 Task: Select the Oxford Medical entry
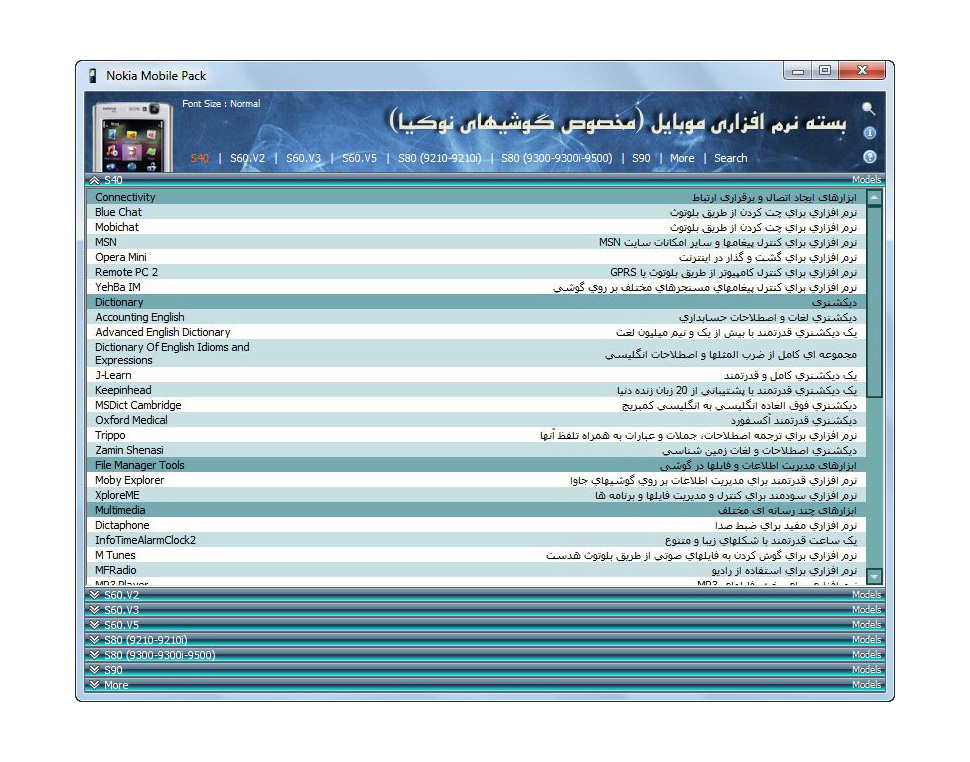476,420
